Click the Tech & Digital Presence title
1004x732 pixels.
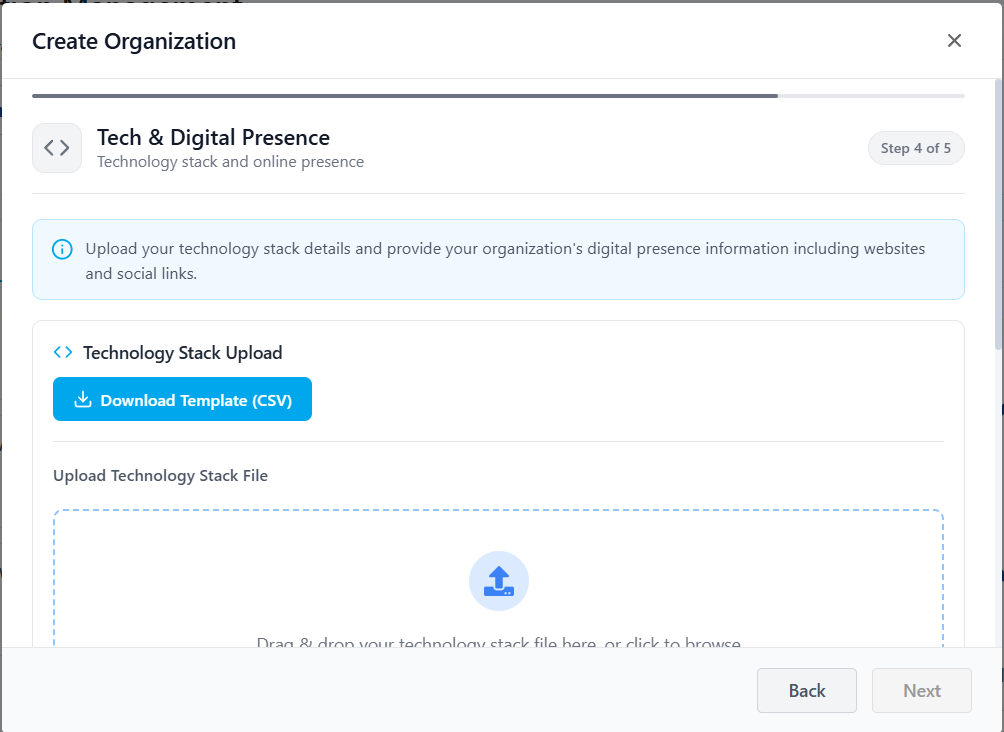click(x=213, y=138)
